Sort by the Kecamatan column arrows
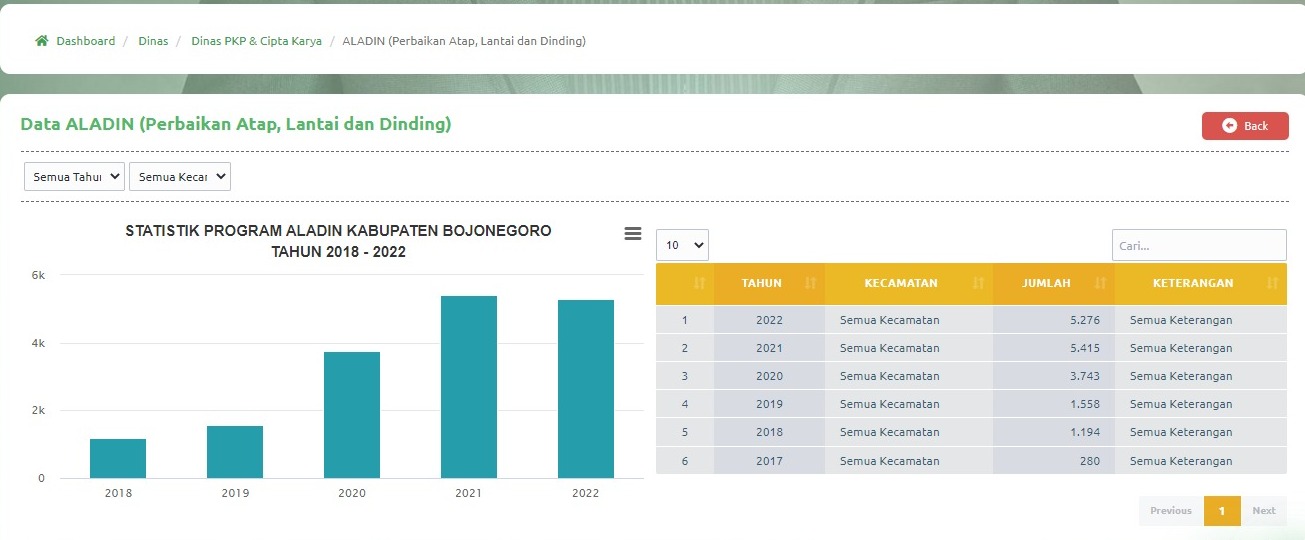This screenshot has width=1305, height=540. point(978,284)
